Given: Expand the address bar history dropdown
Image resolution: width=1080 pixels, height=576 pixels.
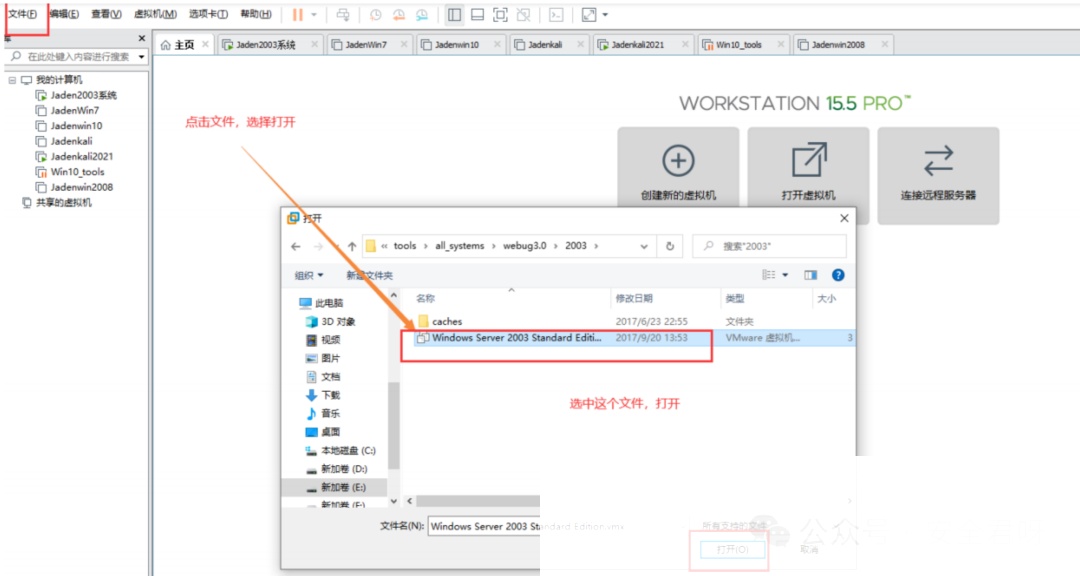Looking at the screenshot, I should click(x=644, y=247).
